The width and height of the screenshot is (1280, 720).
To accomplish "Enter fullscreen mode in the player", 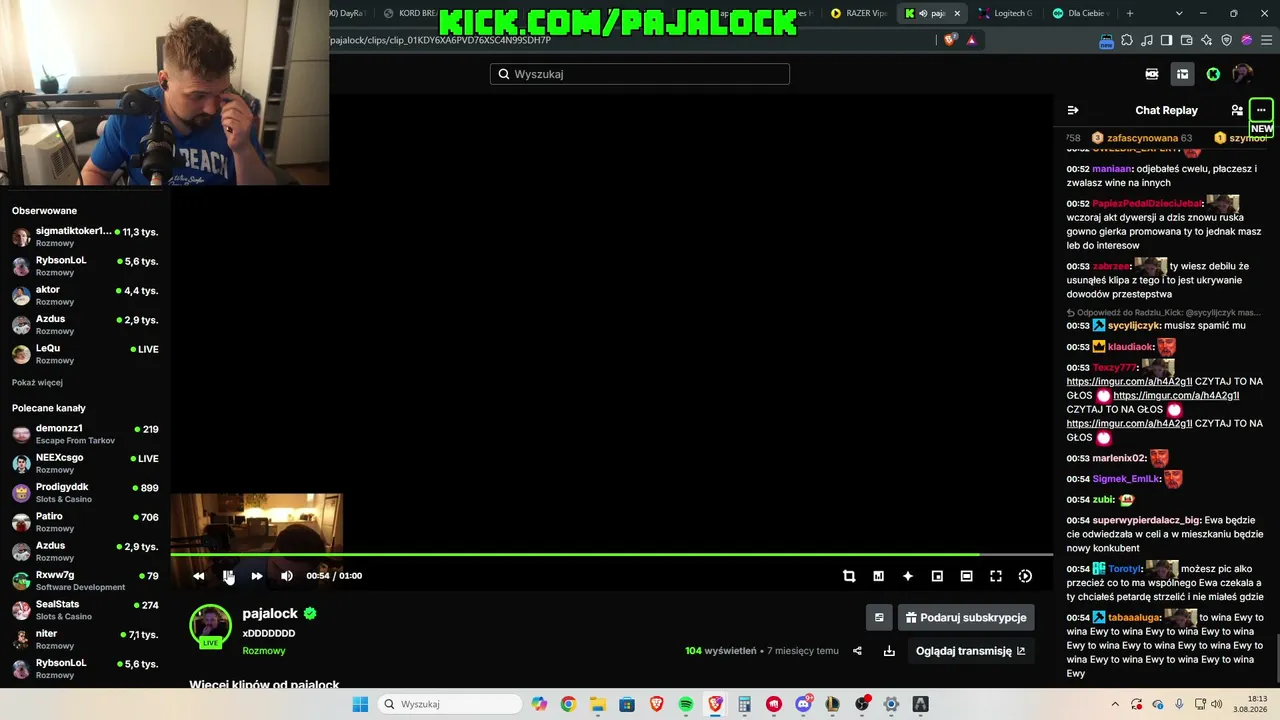I will point(996,576).
